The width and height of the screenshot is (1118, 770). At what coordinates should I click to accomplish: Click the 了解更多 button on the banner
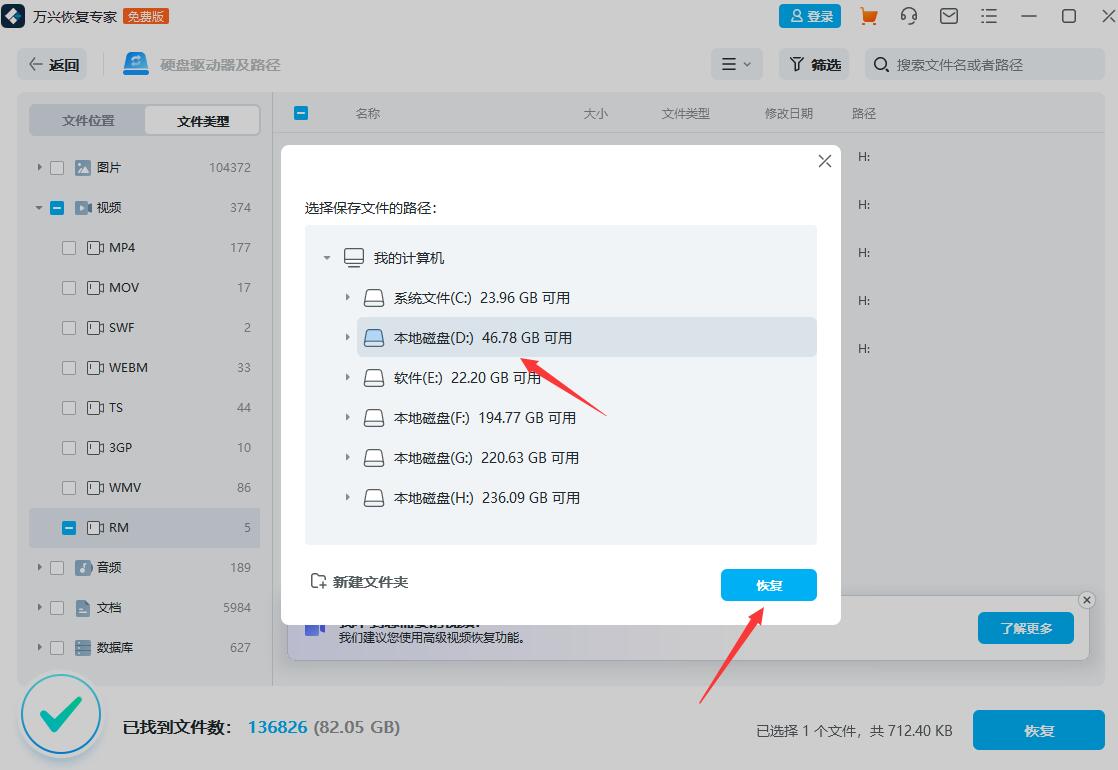point(1025,628)
